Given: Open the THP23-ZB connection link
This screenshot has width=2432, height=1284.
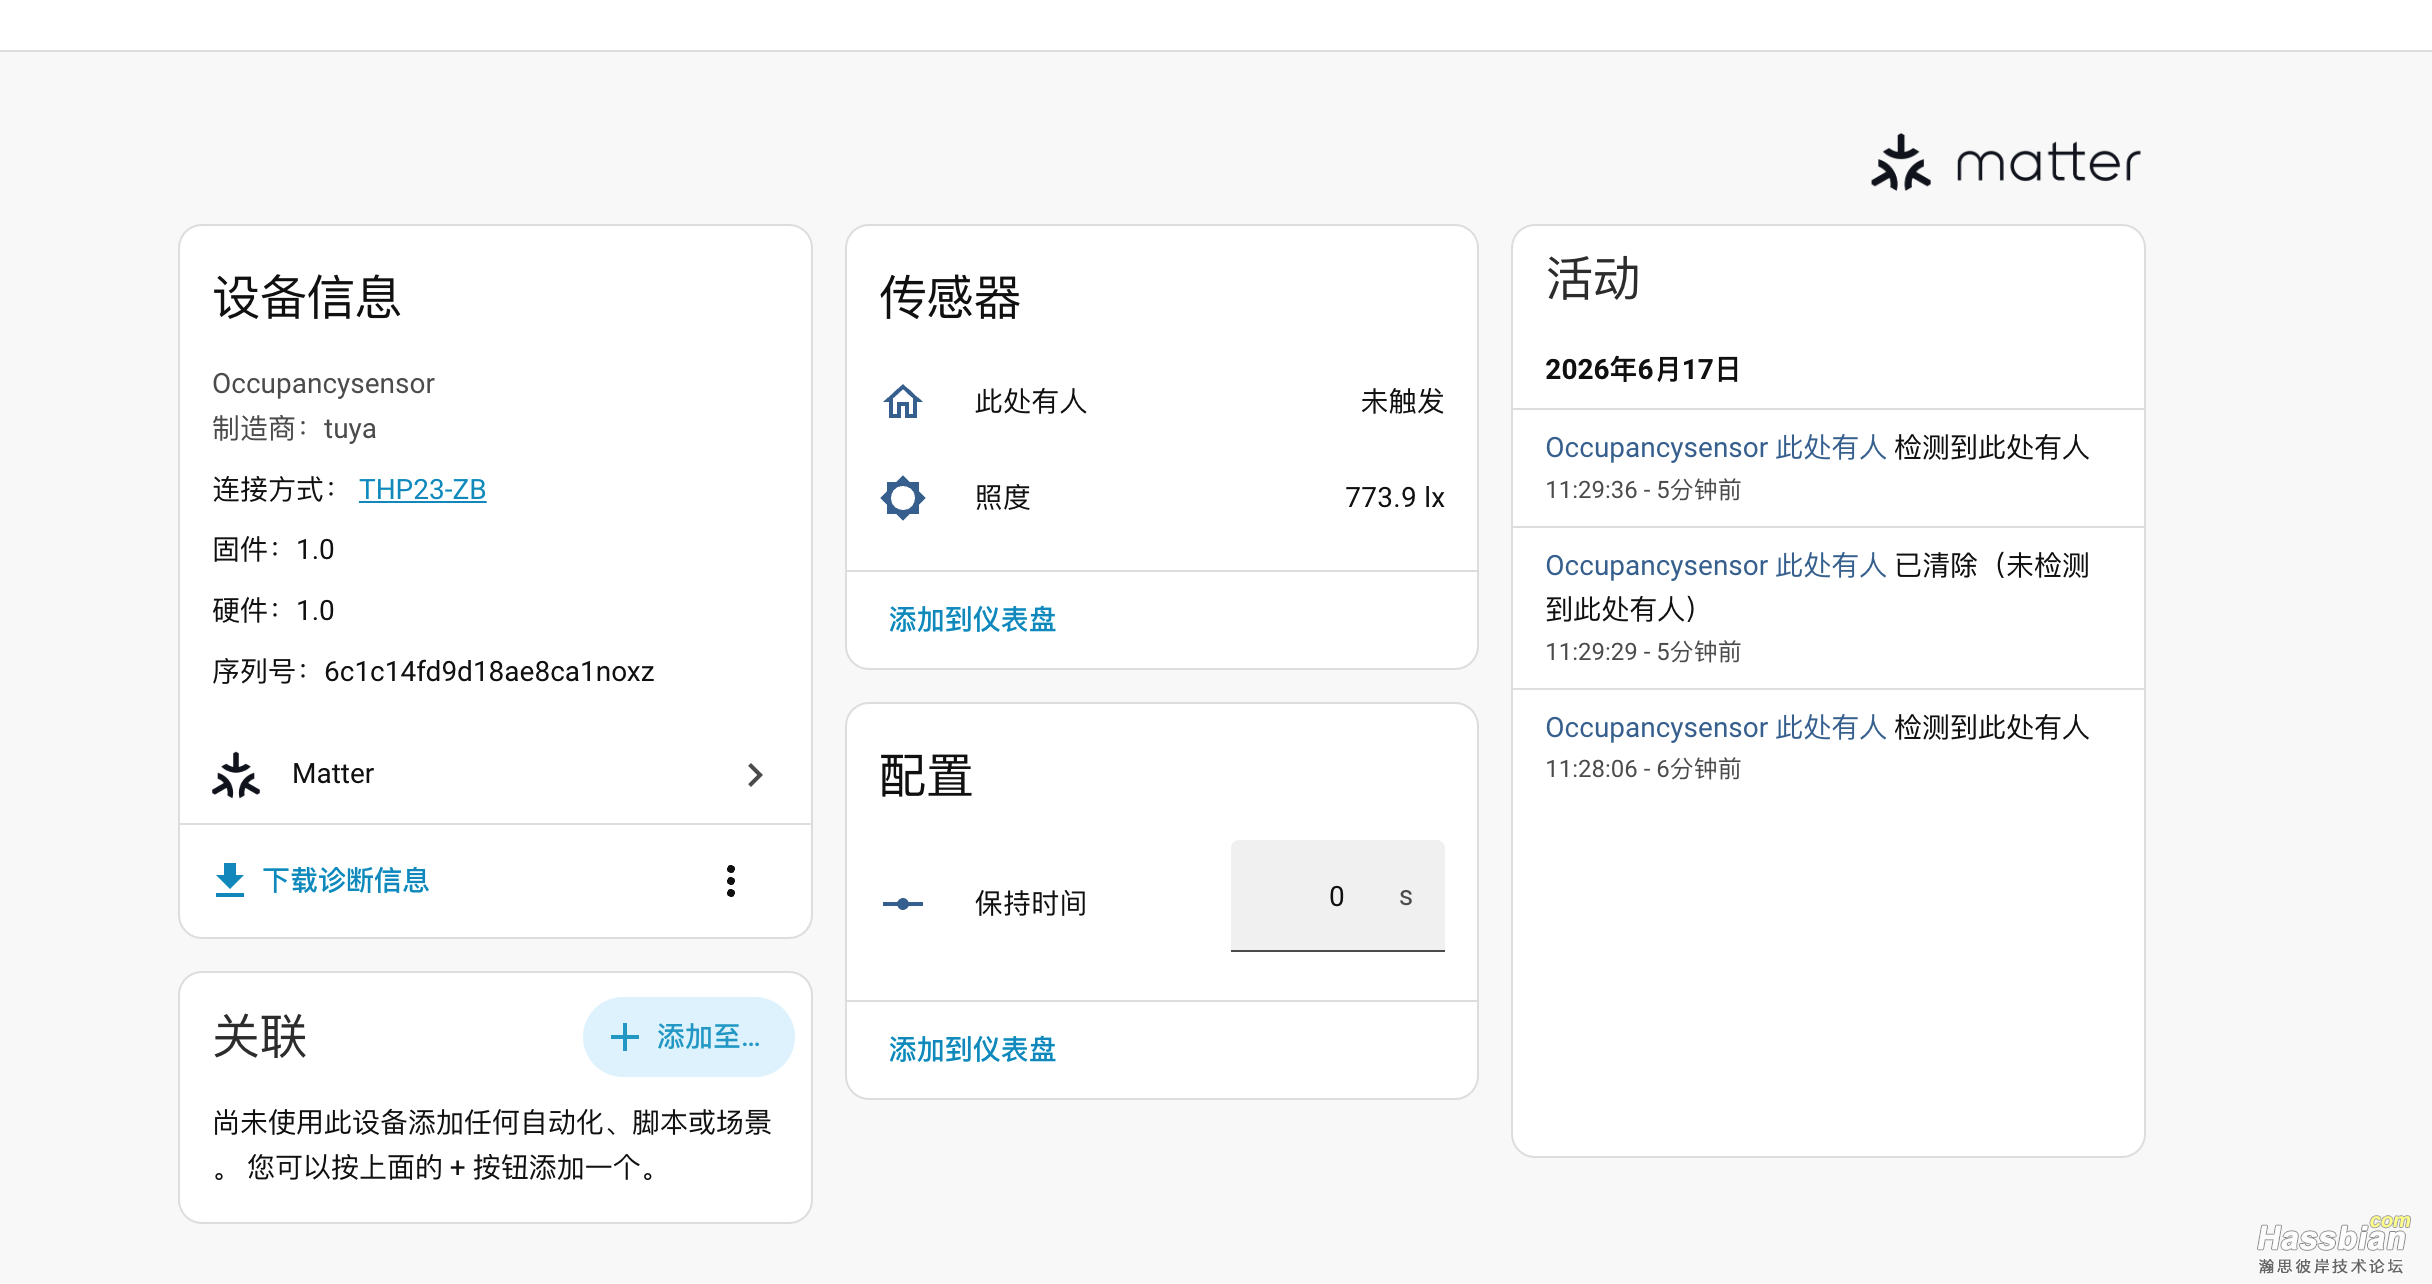Looking at the screenshot, I should coord(422,489).
